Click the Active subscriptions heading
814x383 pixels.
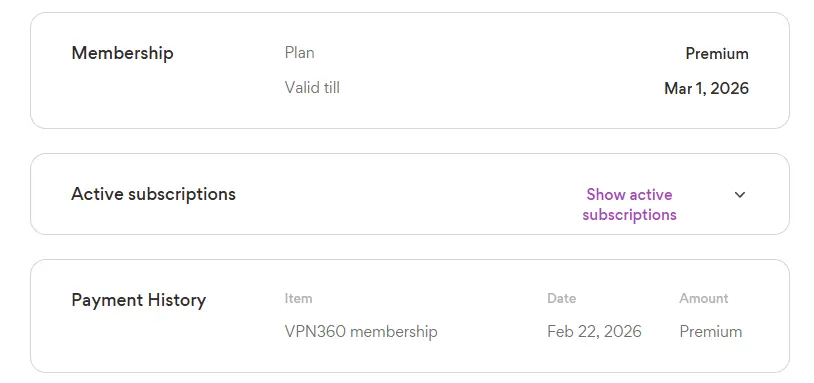(x=153, y=194)
